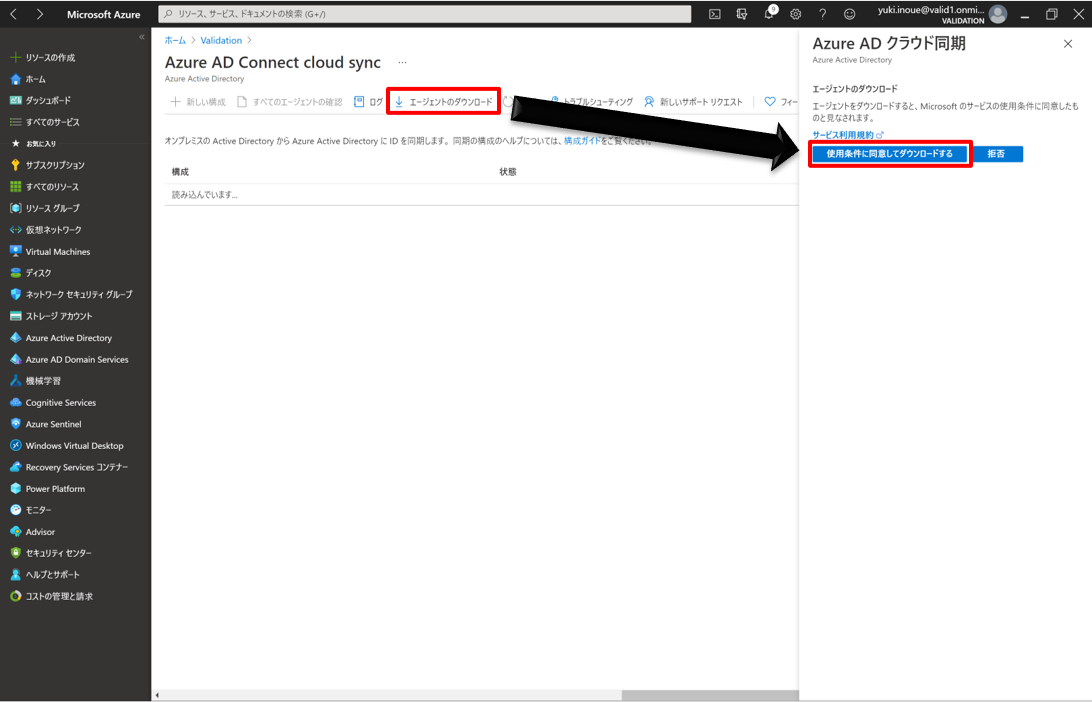
Task: Open the feedback smiley icon
Action: [850, 14]
